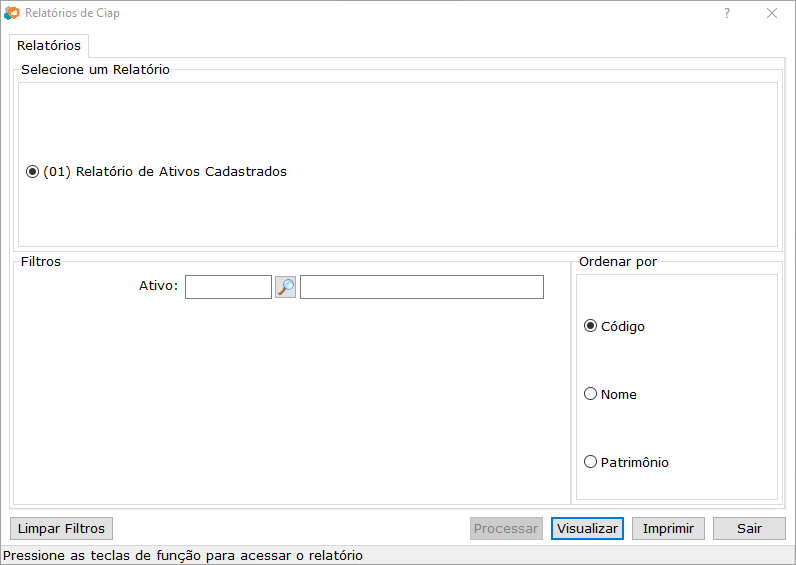796x565 pixels.
Task: Focus the Ativo code input field
Action: [228, 287]
